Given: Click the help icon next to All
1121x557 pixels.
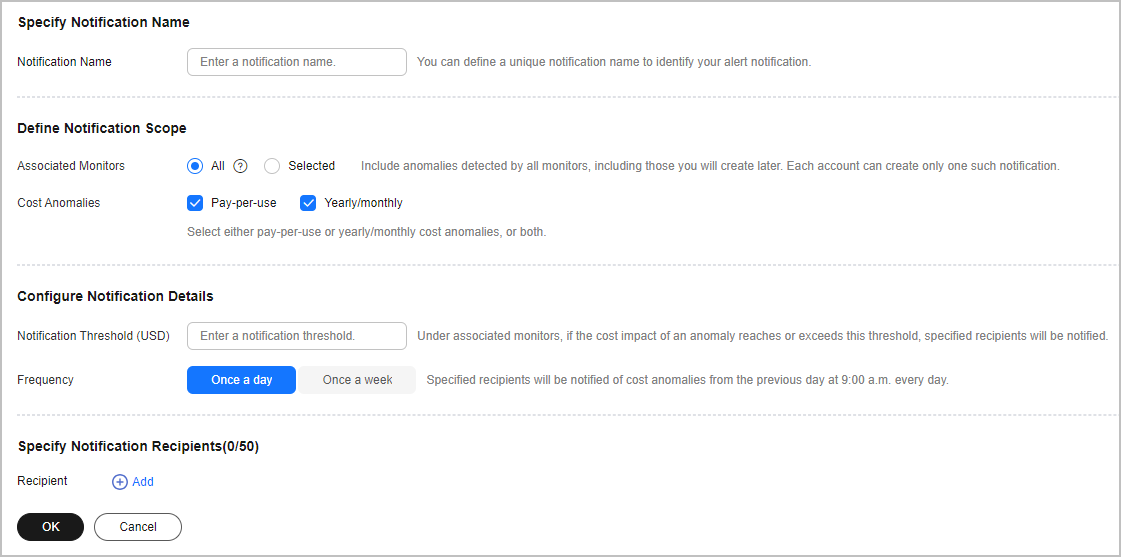Looking at the screenshot, I should tap(240, 166).
